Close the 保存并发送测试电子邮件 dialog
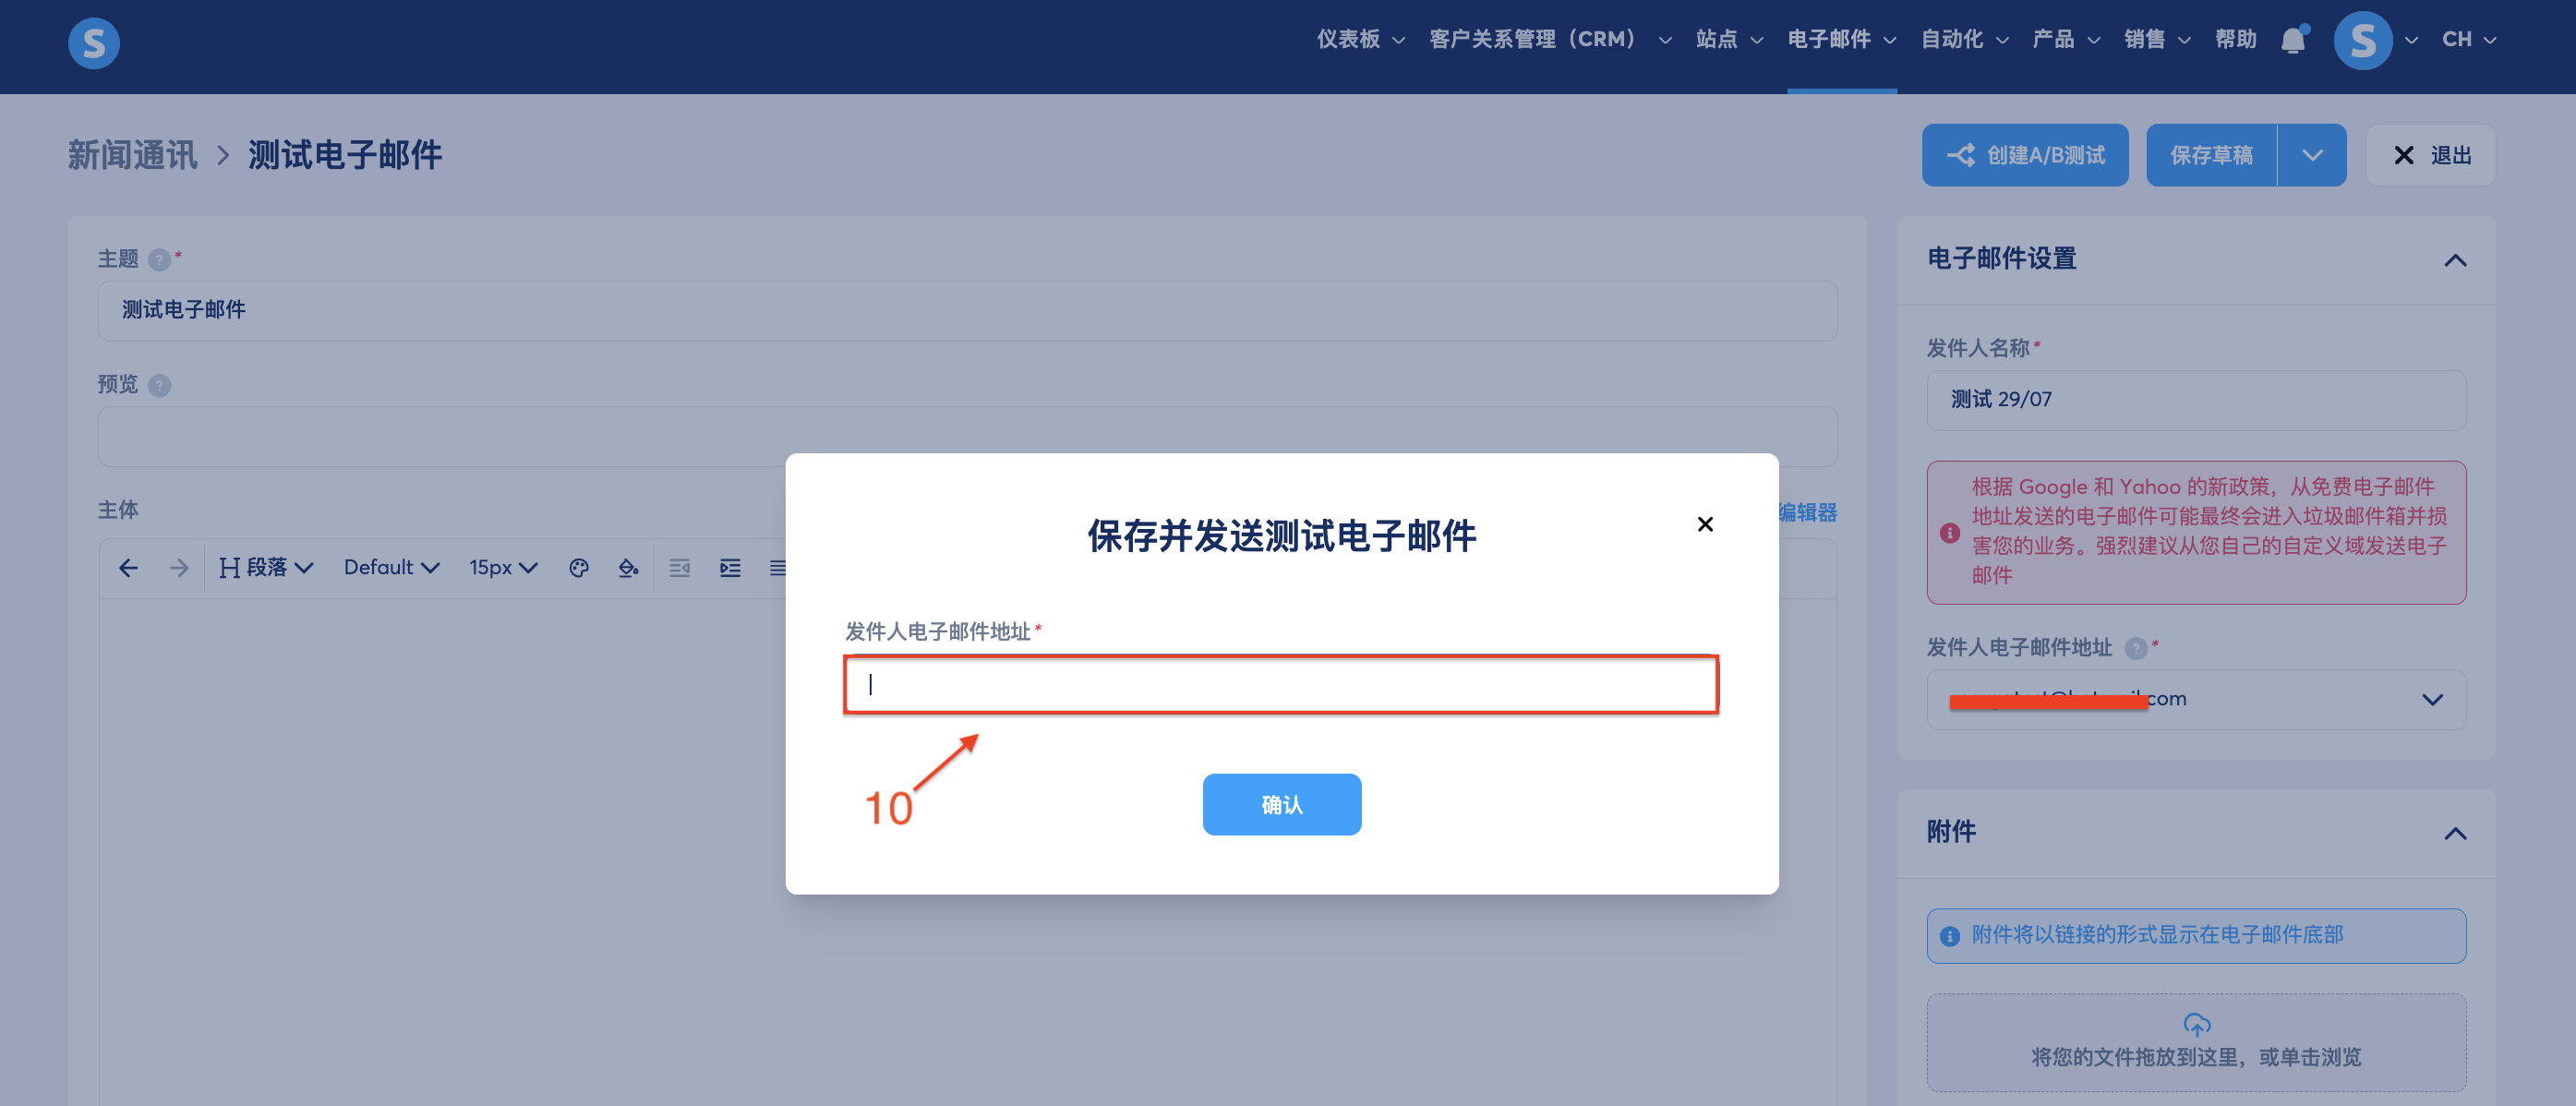2576x1106 pixels. point(1705,524)
